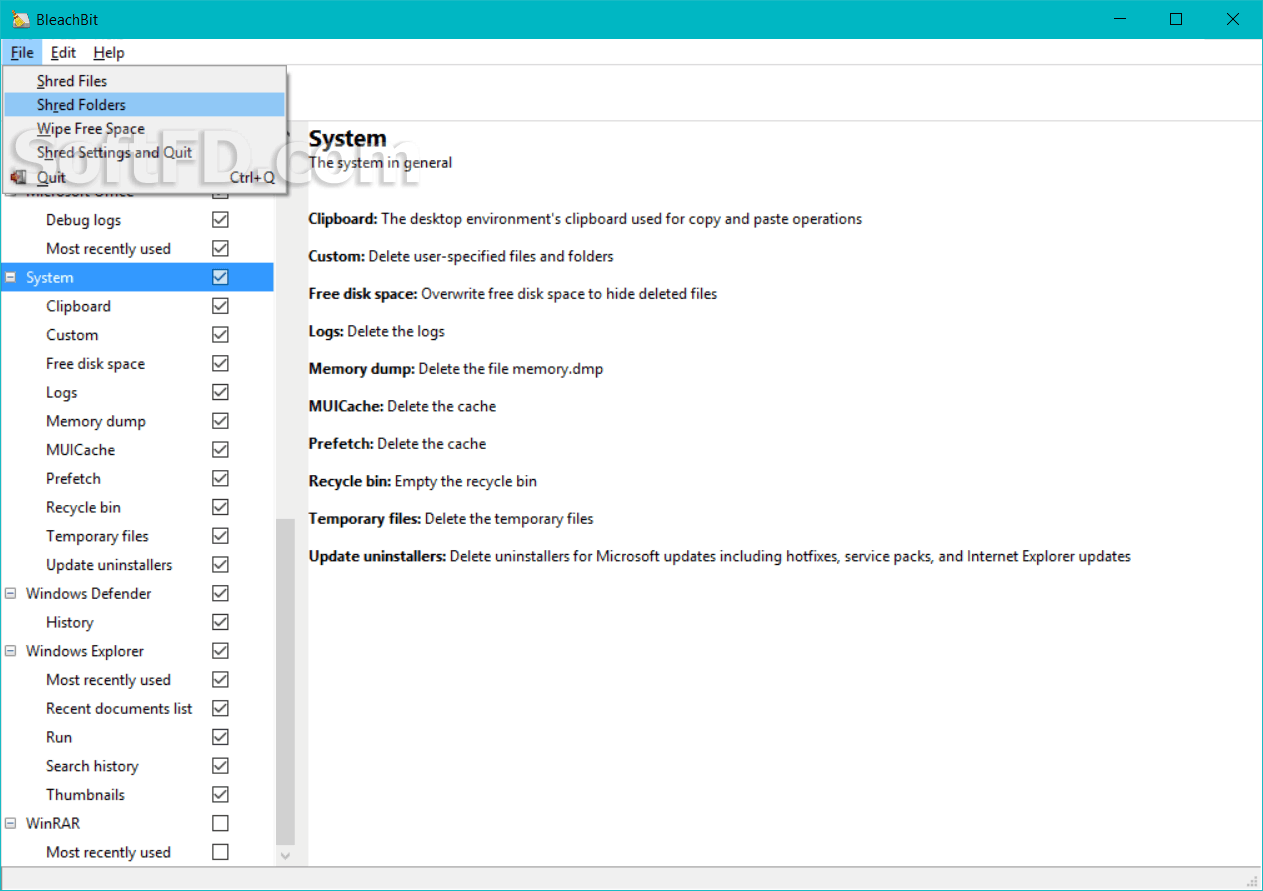
Task: Uncheck the MUICache checkbox
Action: pyautogui.click(x=221, y=450)
